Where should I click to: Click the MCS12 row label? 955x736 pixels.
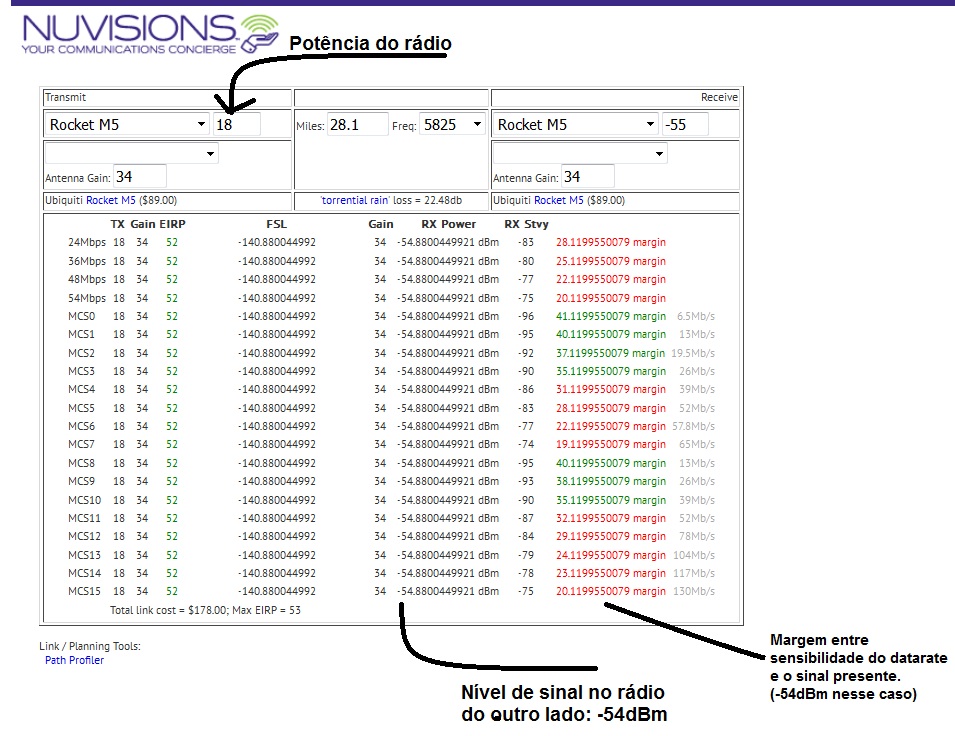[85, 536]
